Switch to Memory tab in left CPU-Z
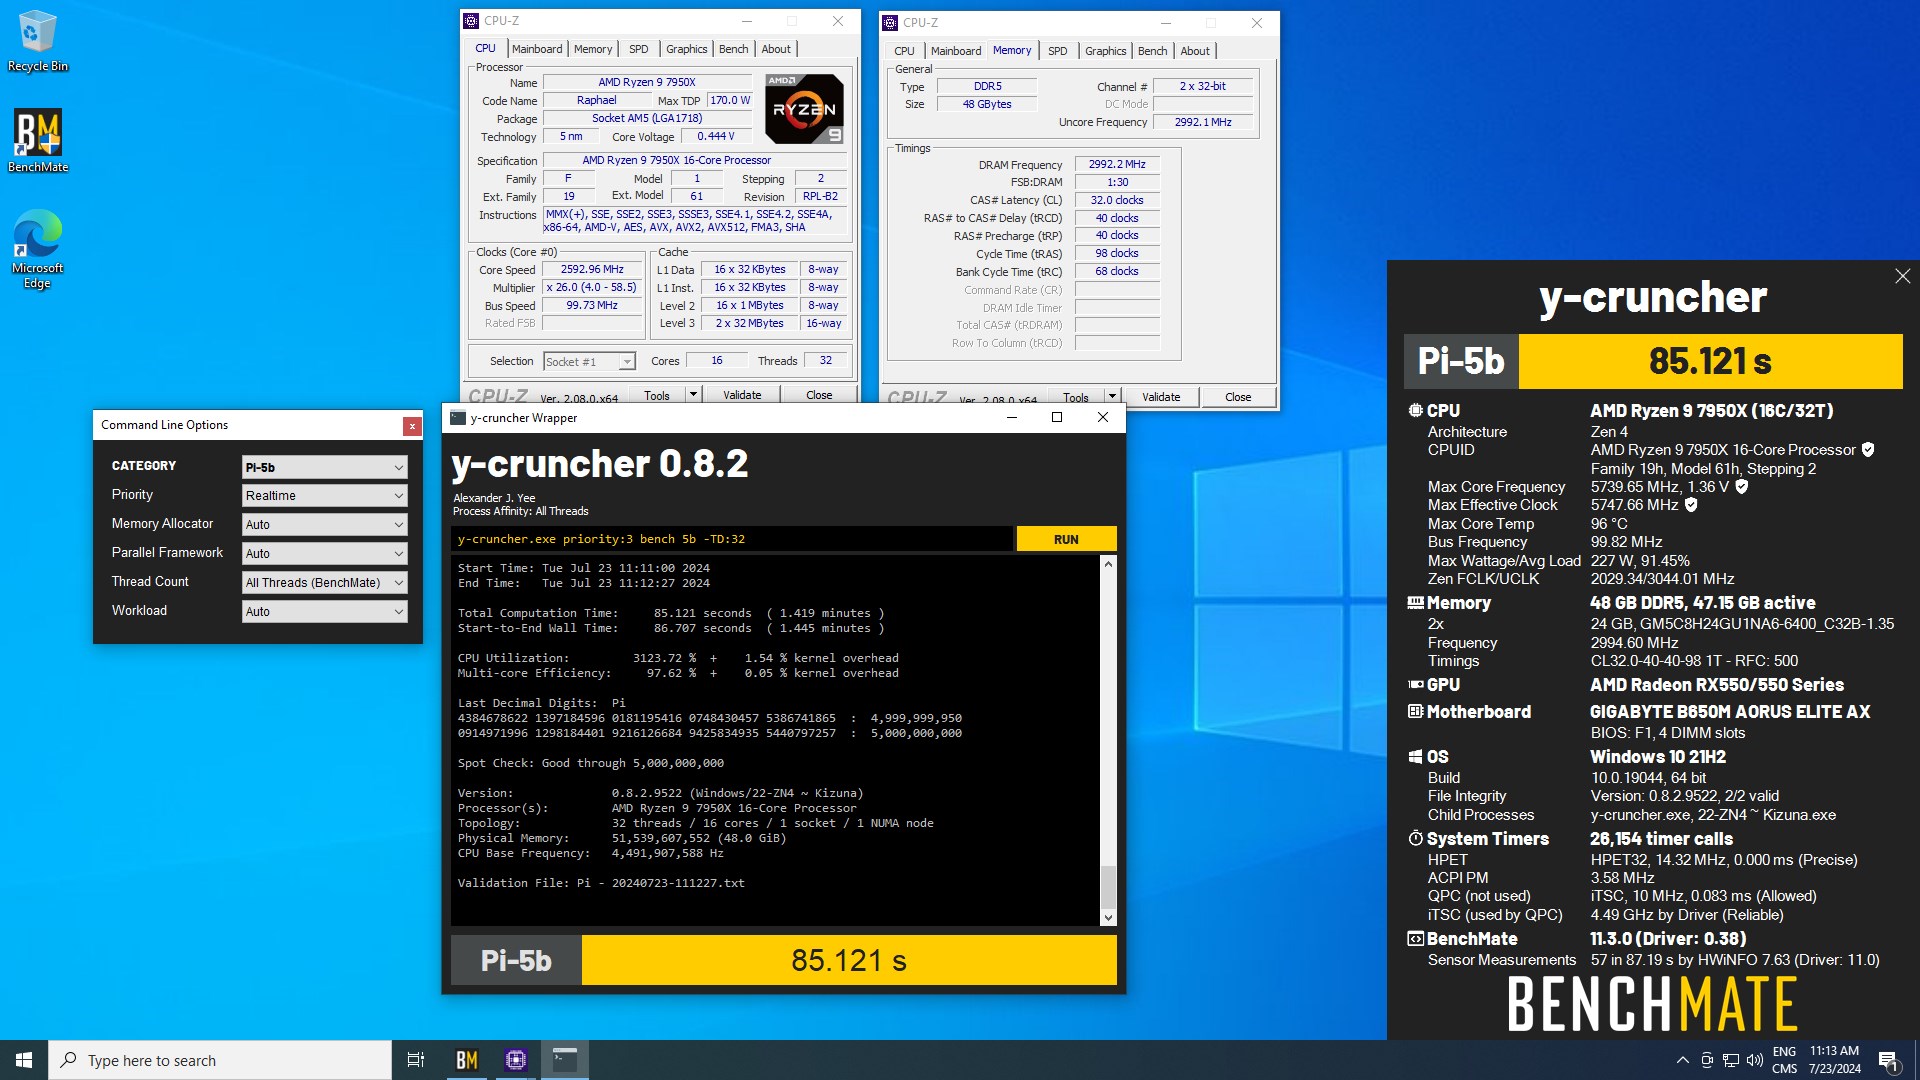This screenshot has height=1080, width=1920. click(x=593, y=49)
